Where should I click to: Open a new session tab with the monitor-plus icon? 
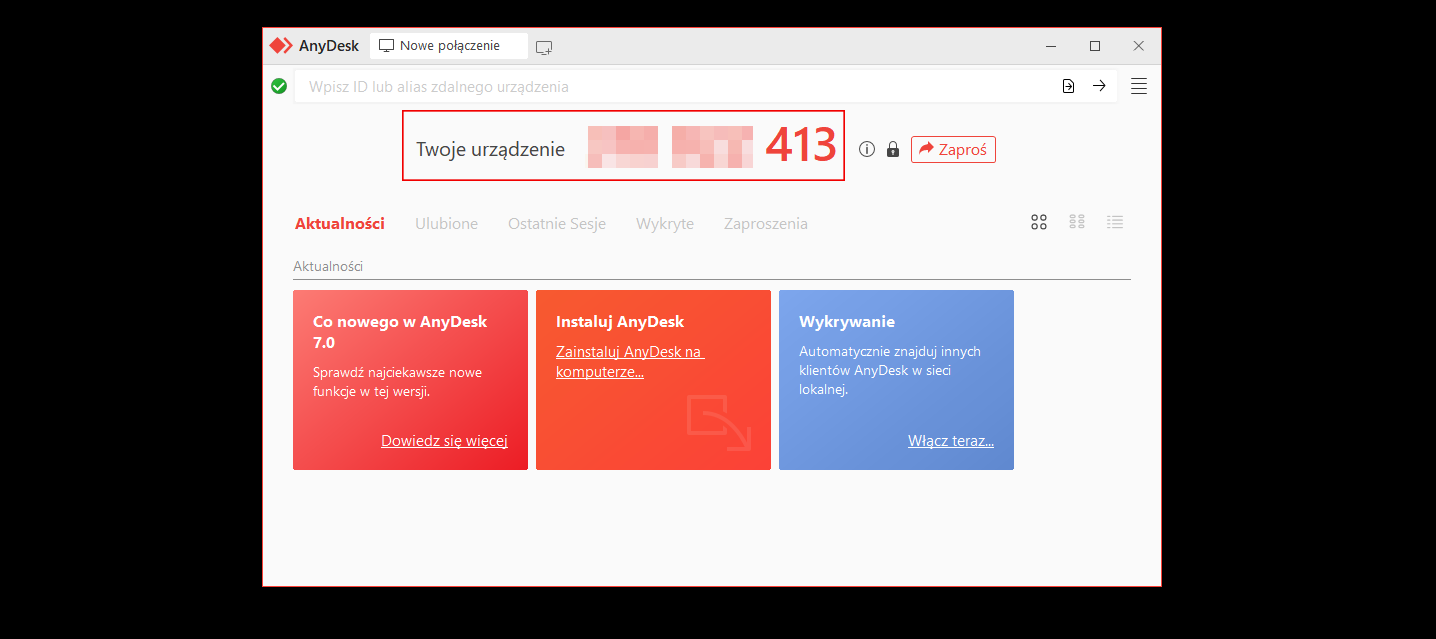coord(544,46)
